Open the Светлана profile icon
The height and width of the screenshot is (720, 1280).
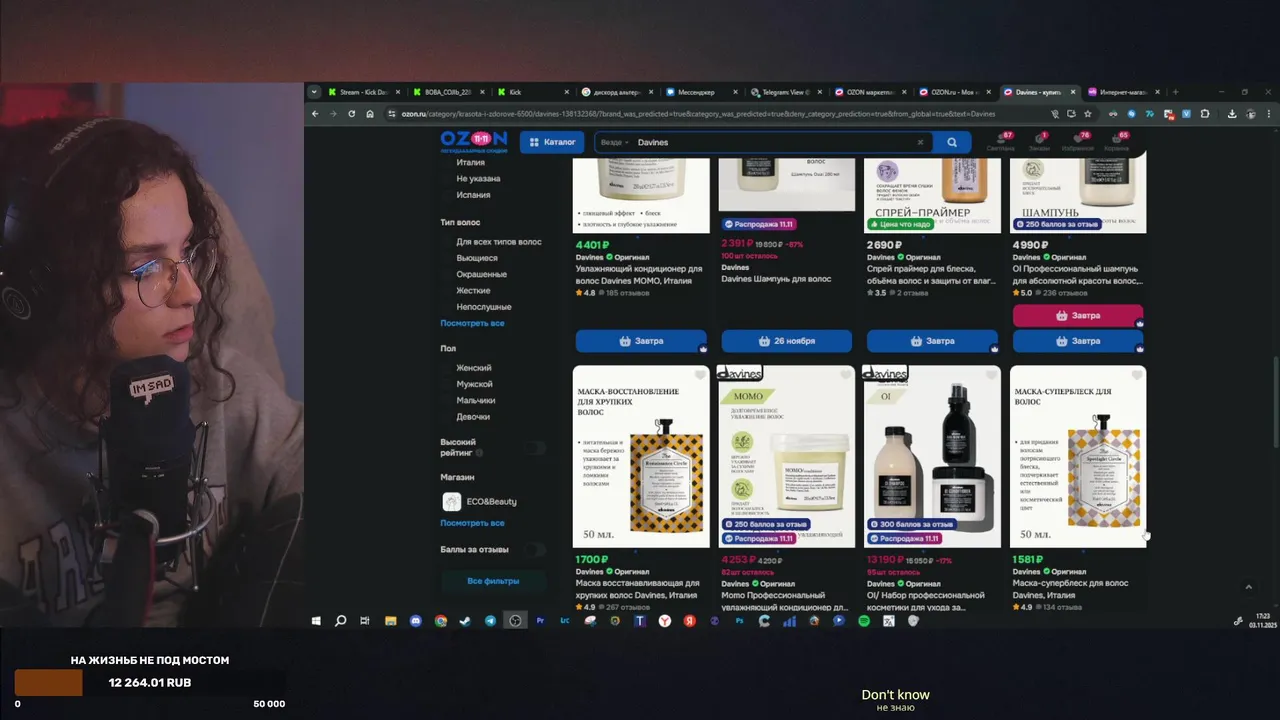pos(1000,141)
